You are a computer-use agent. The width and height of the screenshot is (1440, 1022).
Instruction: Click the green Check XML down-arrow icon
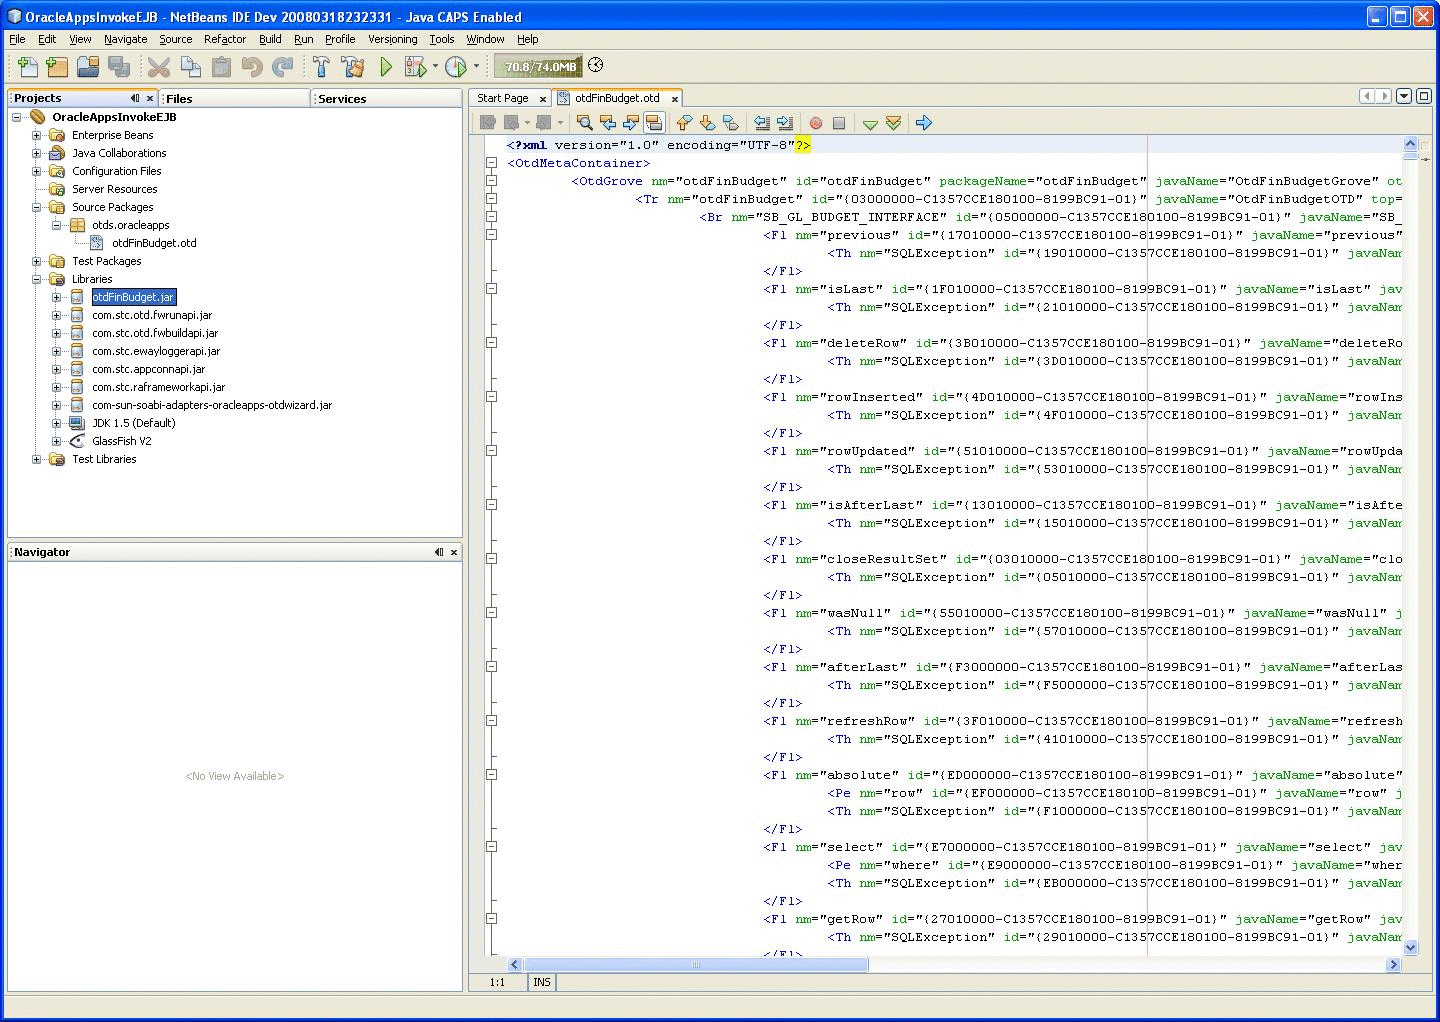pyautogui.click(x=870, y=123)
